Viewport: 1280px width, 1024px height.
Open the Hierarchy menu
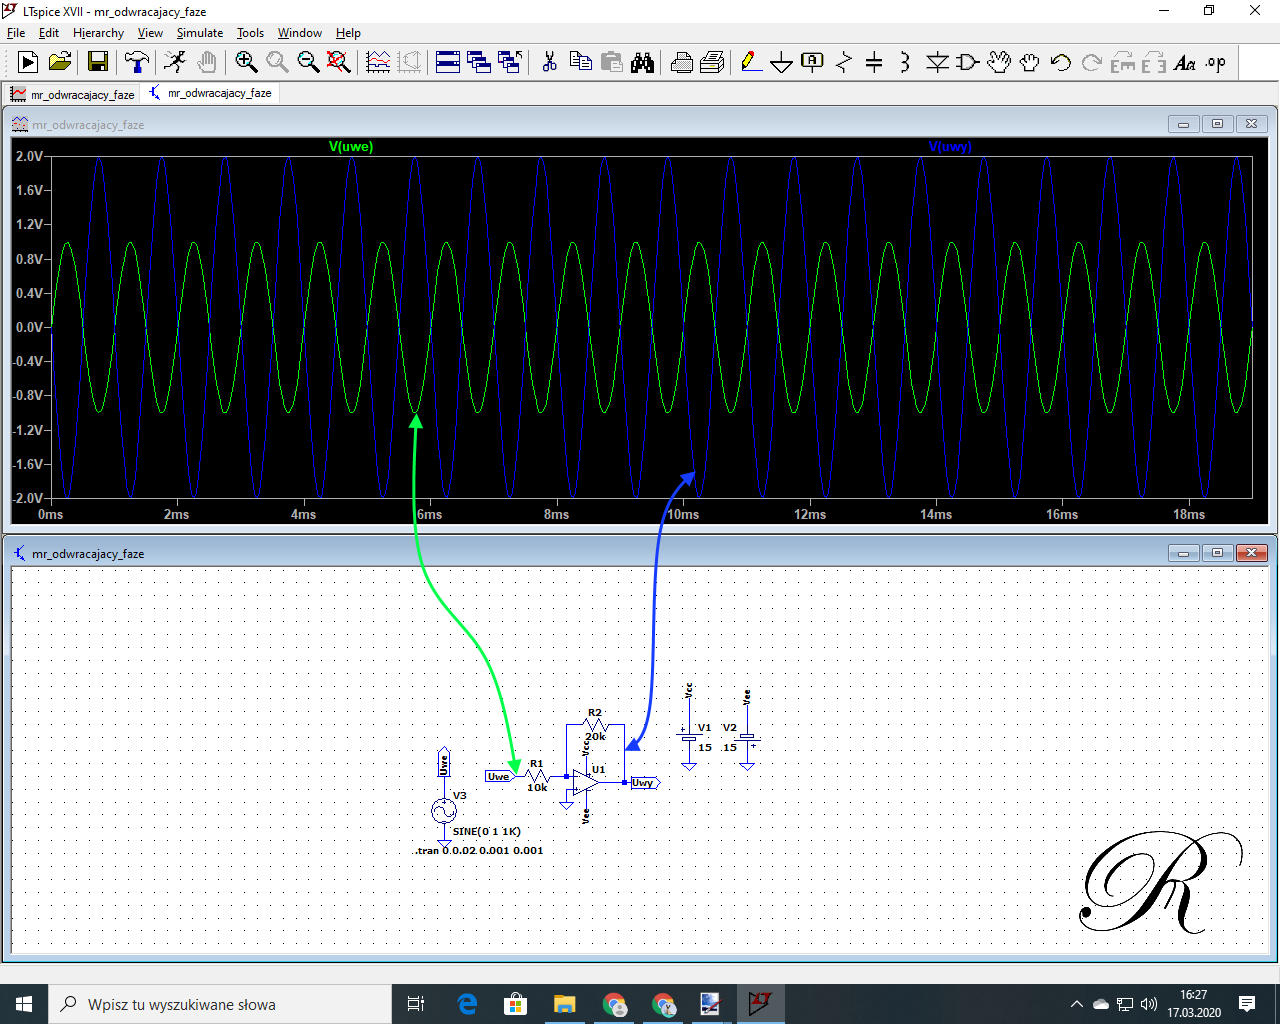98,33
